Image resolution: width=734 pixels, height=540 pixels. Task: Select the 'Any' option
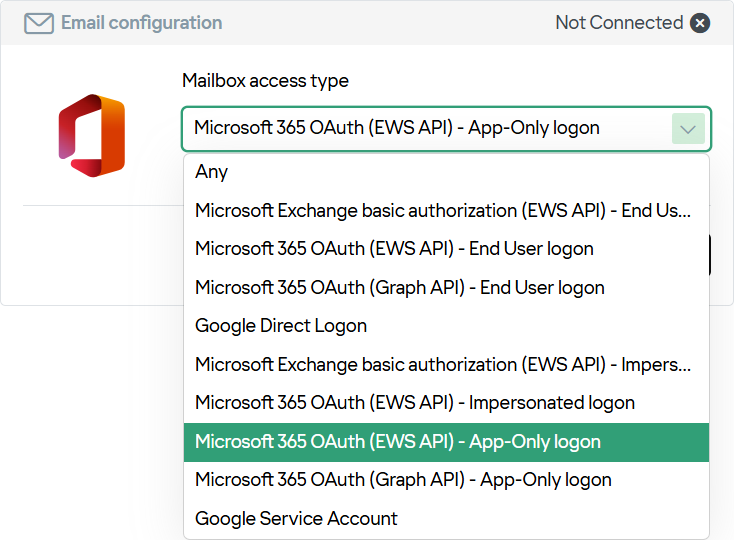(446, 172)
